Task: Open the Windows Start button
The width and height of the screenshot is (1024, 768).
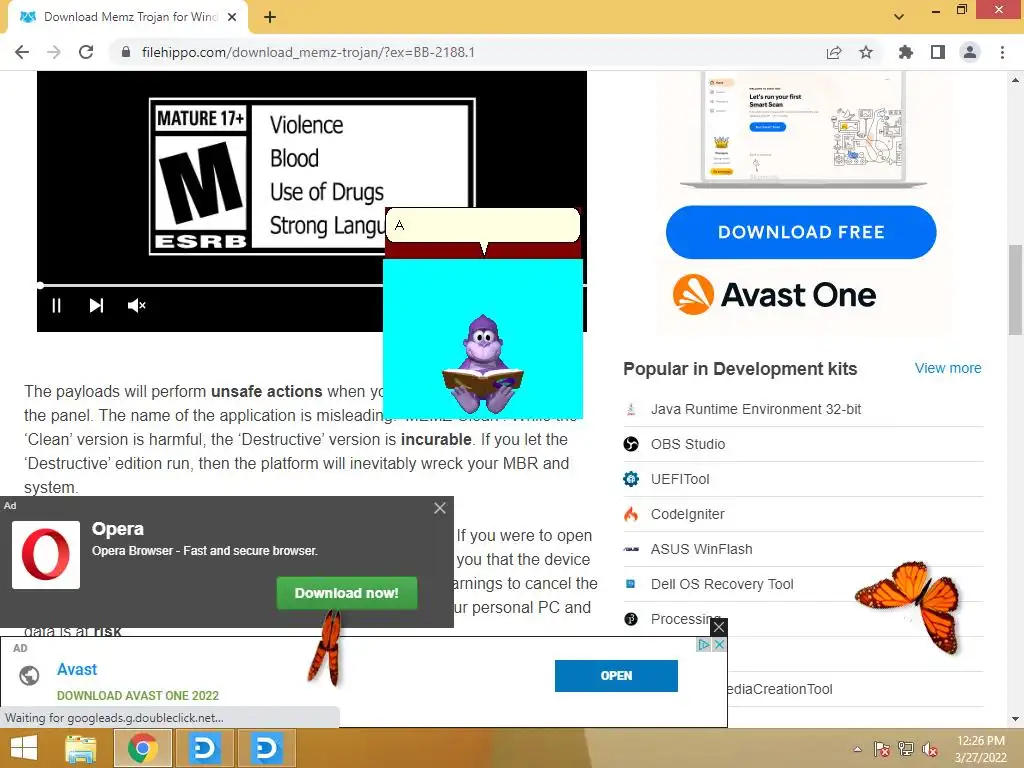Action: click(24, 748)
